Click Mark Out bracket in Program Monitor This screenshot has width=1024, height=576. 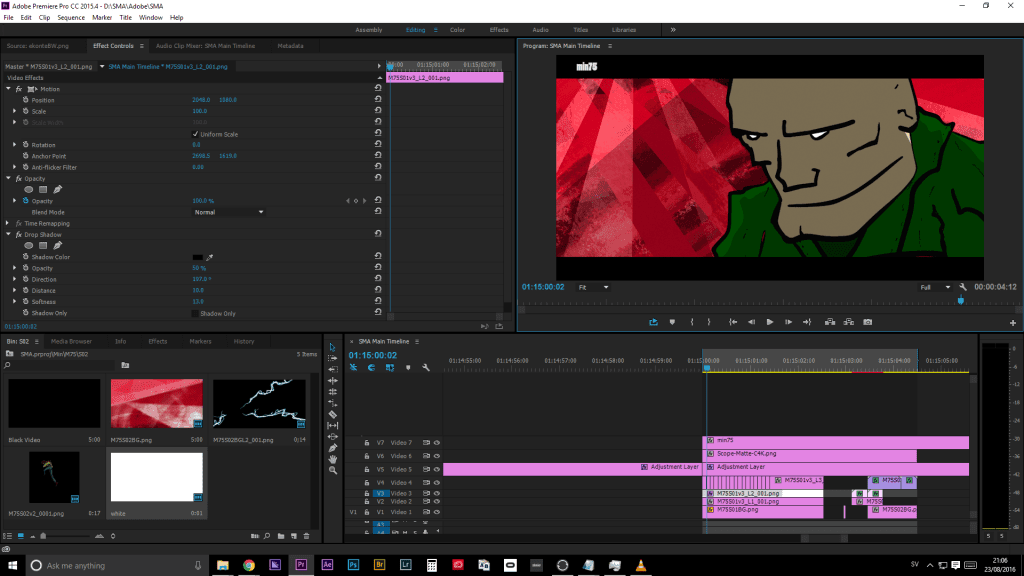pos(709,322)
